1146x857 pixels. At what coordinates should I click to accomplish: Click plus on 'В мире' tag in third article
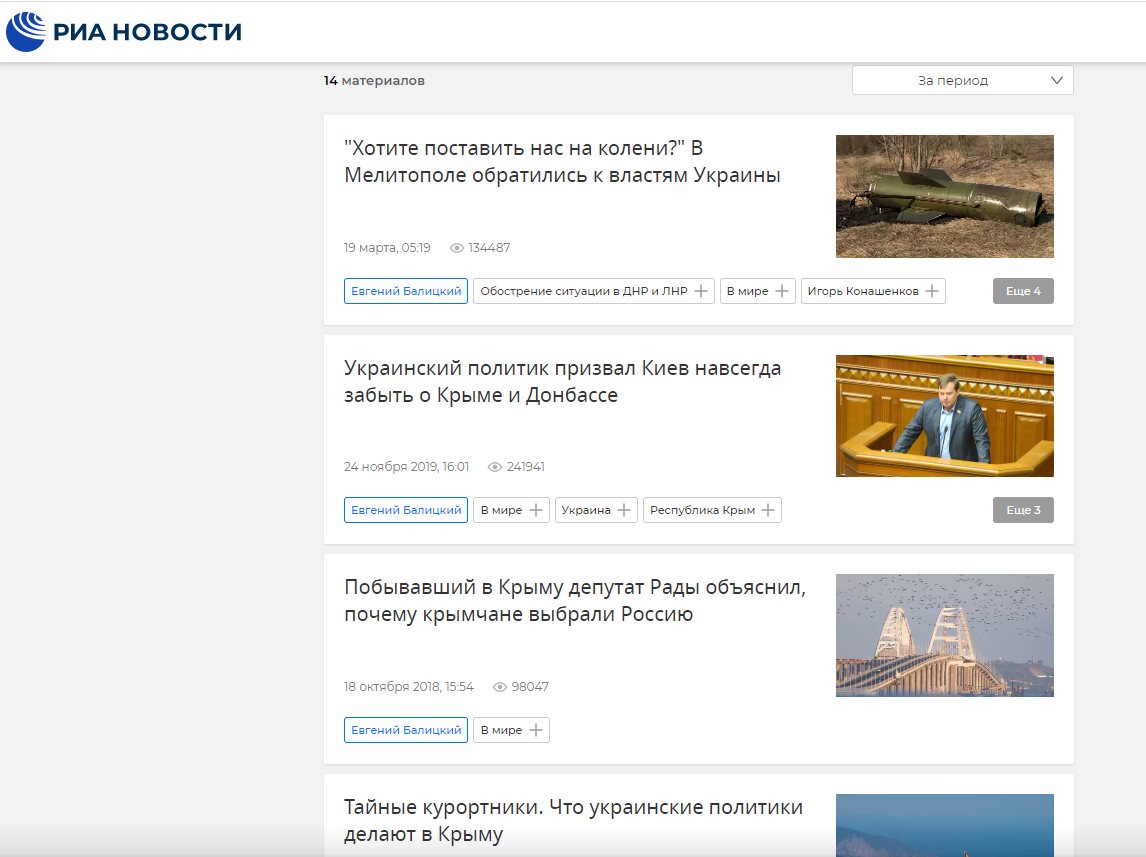pyautogui.click(x=536, y=730)
